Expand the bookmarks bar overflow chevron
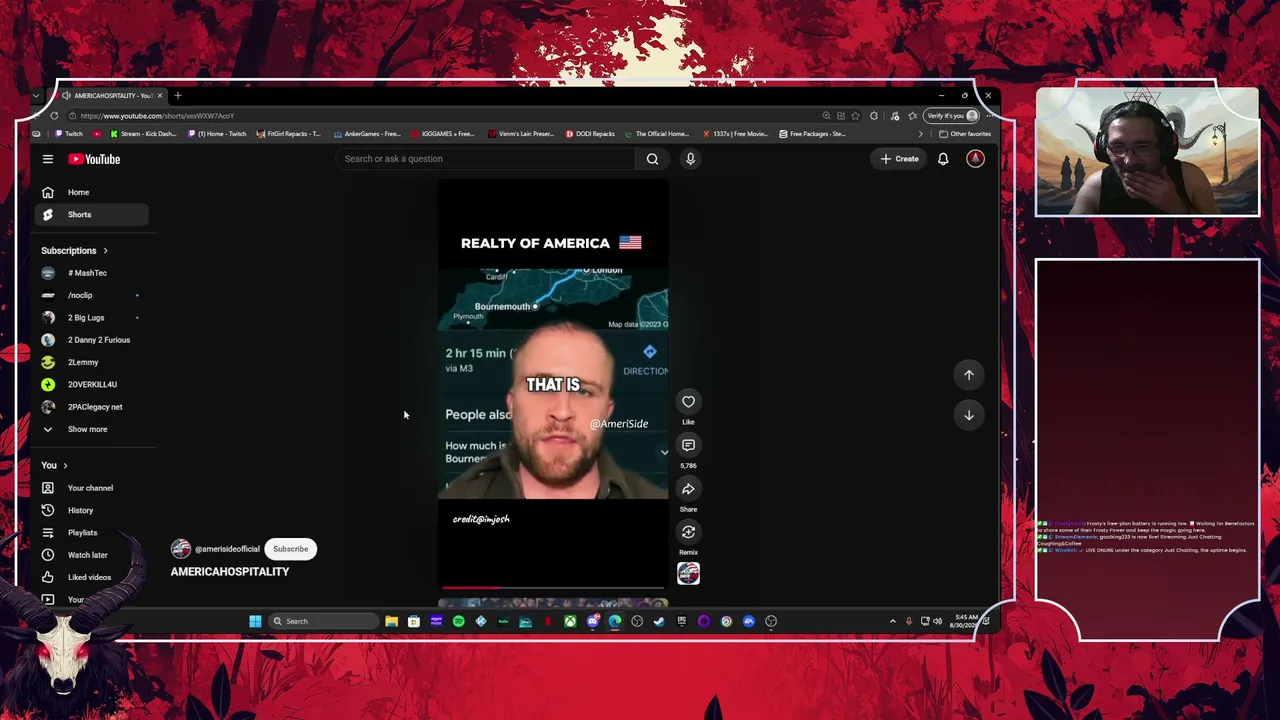 point(921,134)
